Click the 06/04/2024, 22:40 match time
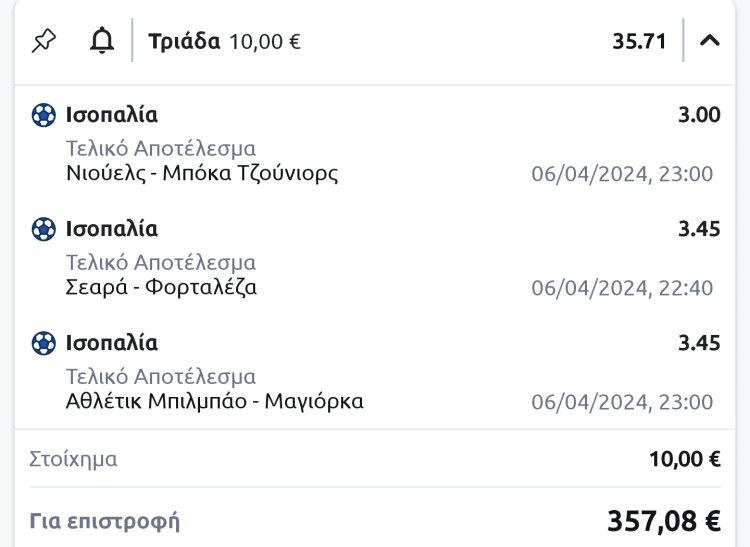 point(622,288)
